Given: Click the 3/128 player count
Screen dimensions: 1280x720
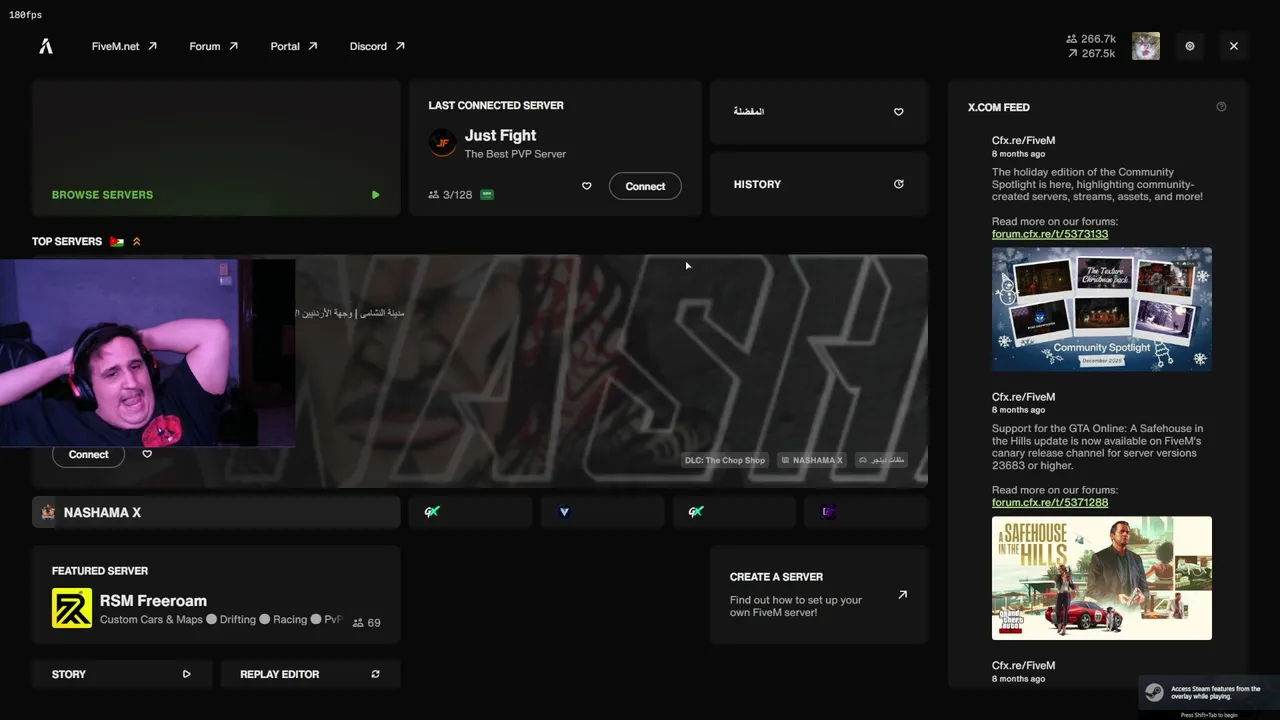Looking at the screenshot, I should coord(450,195).
